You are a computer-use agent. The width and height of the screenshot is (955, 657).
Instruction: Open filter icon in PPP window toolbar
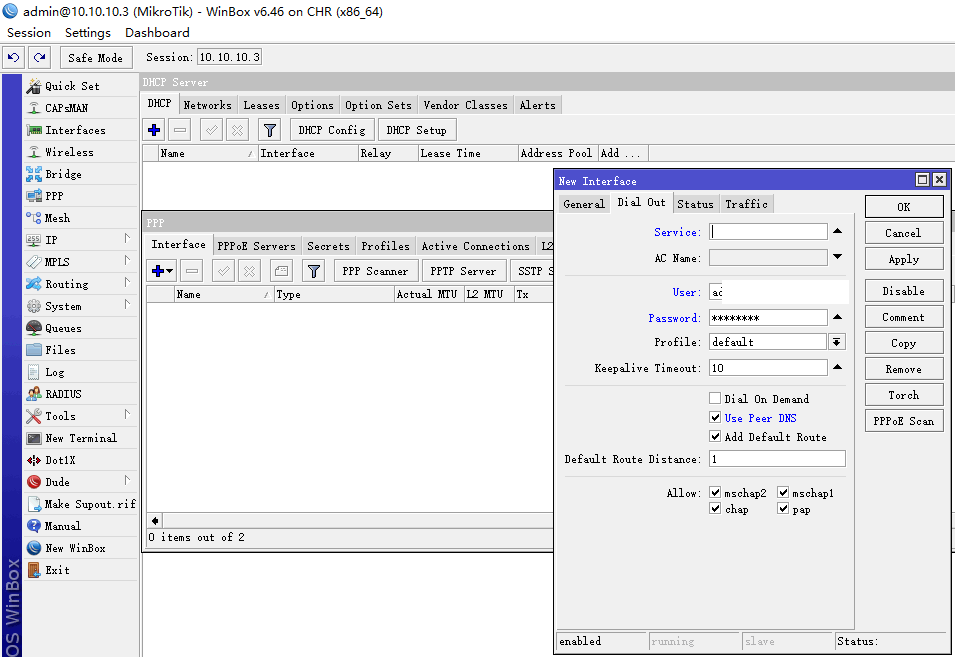pyautogui.click(x=314, y=271)
